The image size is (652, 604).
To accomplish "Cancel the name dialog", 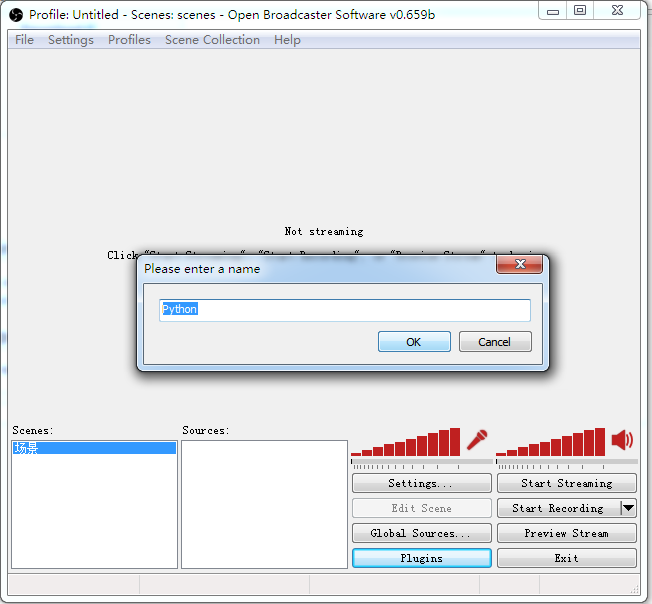I will (495, 342).
